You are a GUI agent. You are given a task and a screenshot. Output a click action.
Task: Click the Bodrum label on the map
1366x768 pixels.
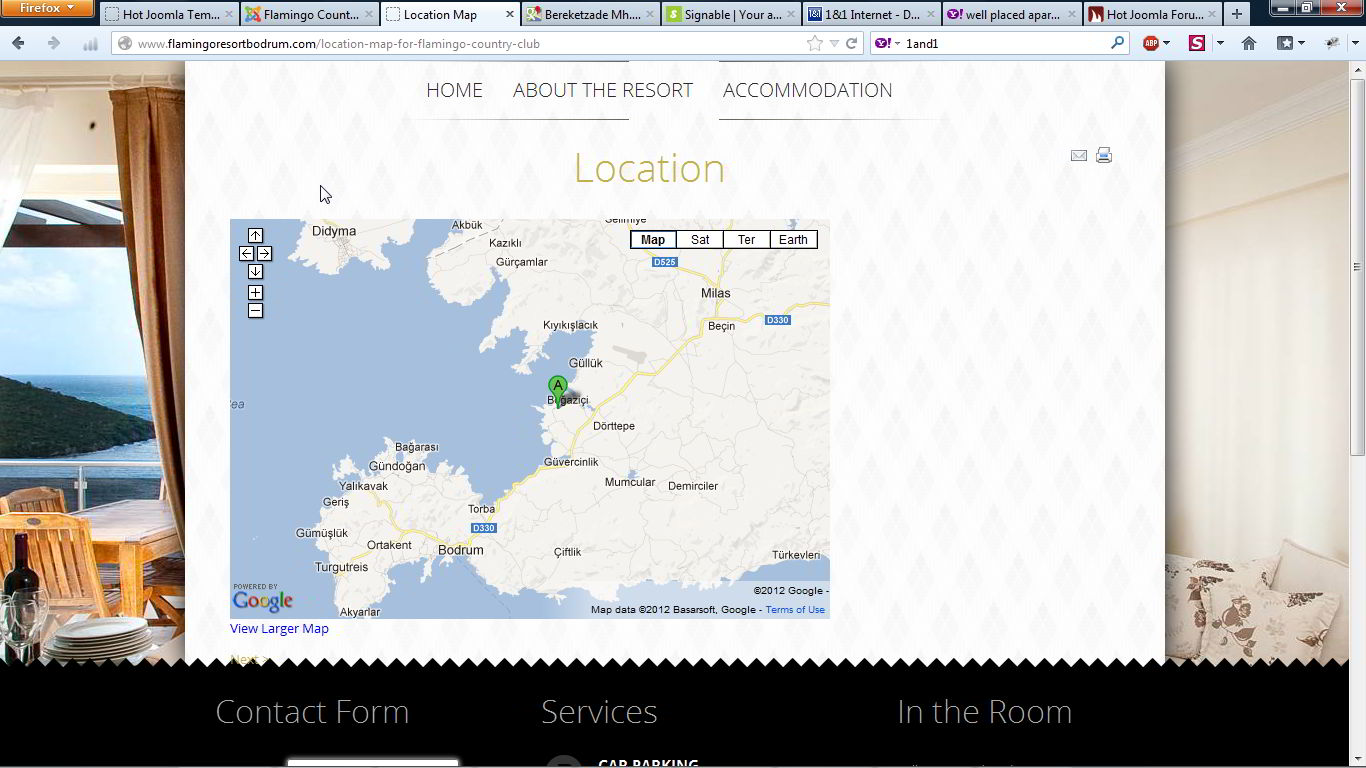coord(460,550)
